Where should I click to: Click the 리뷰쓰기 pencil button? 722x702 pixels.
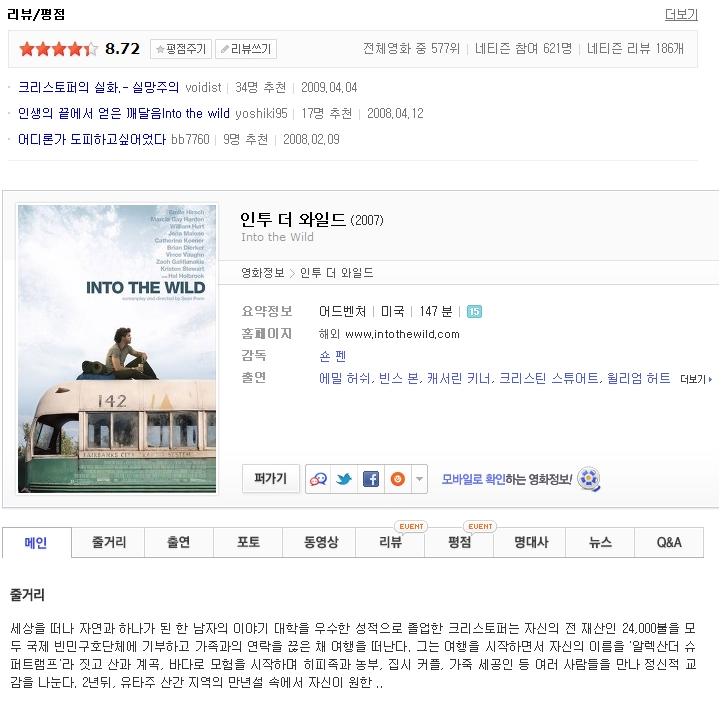pos(246,49)
